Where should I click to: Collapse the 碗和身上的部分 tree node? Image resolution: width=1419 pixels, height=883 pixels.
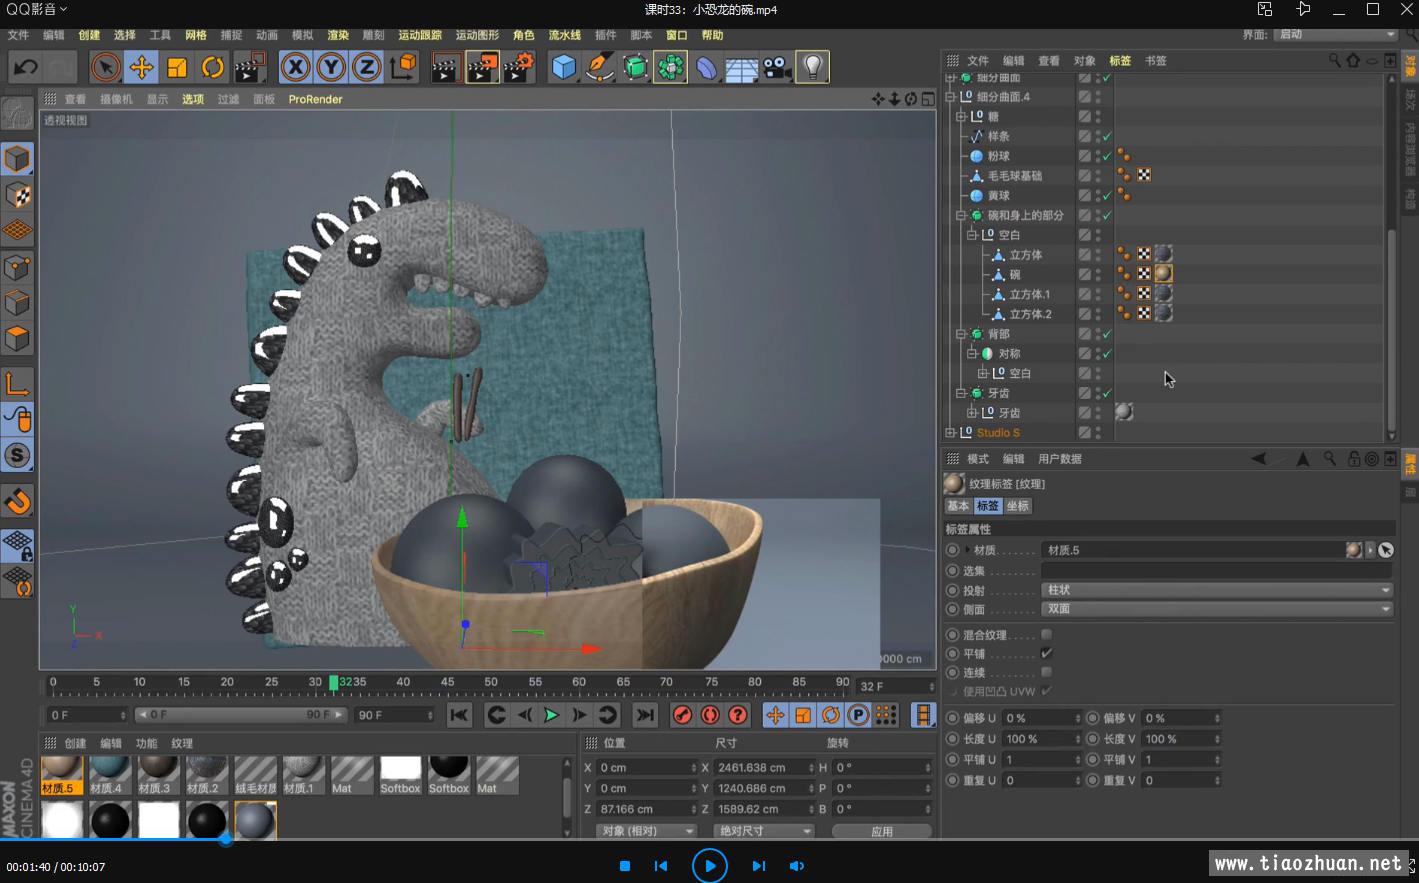pos(962,215)
